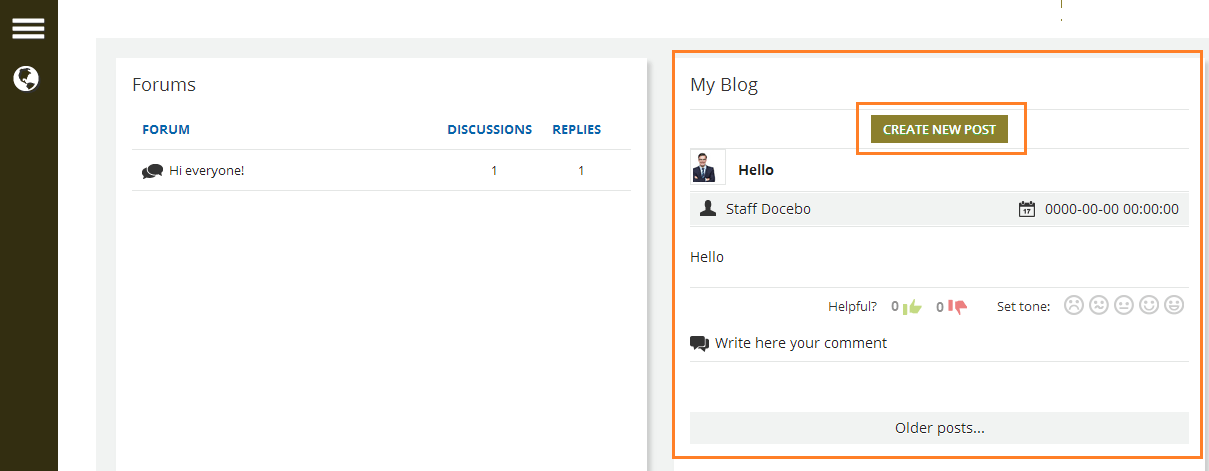1209x471 pixels.
Task: Click the thumbs down icon
Action: tap(957, 307)
